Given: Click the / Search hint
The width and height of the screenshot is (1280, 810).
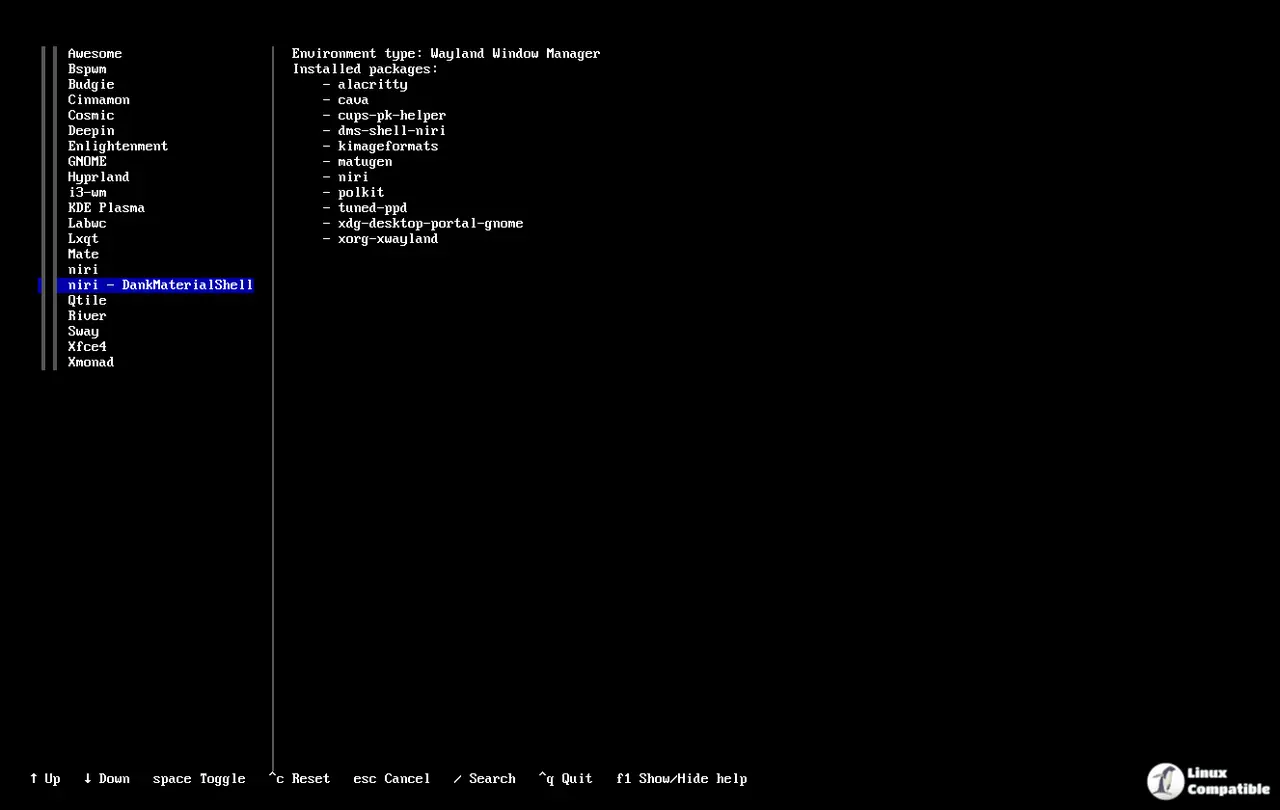Looking at the screenshot, I should [485, 779].
